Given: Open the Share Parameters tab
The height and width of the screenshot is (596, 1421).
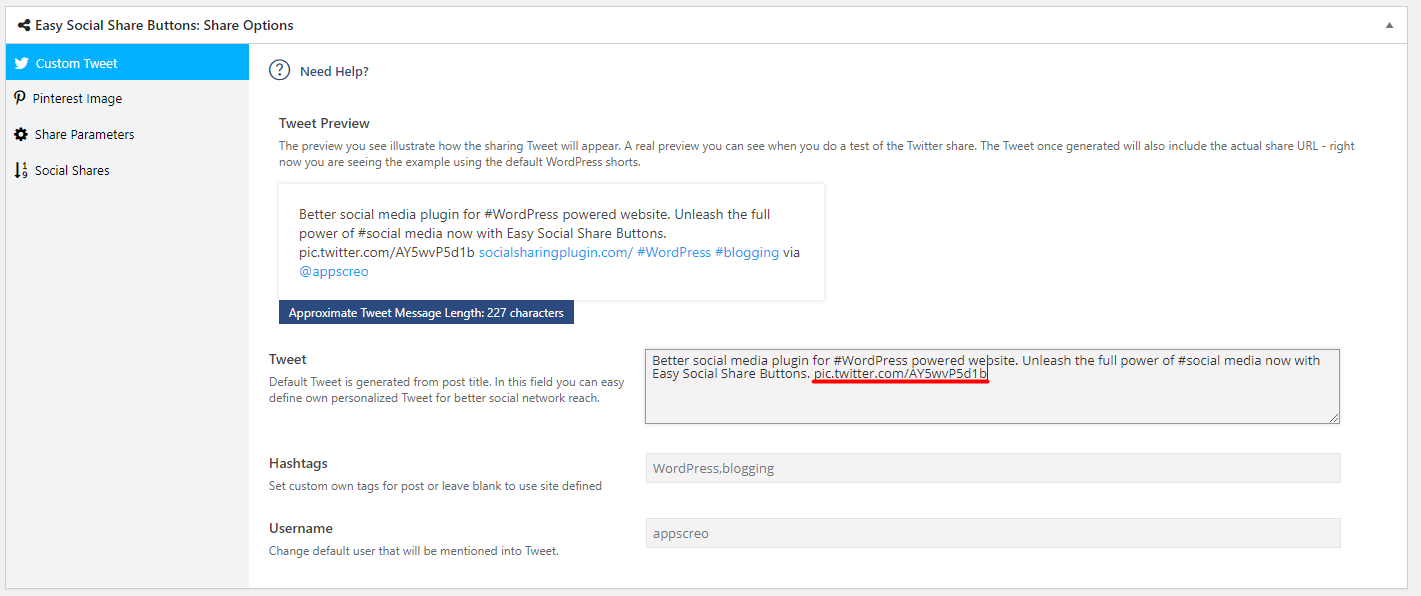Looking at the screenshot, I should [84, 134].
